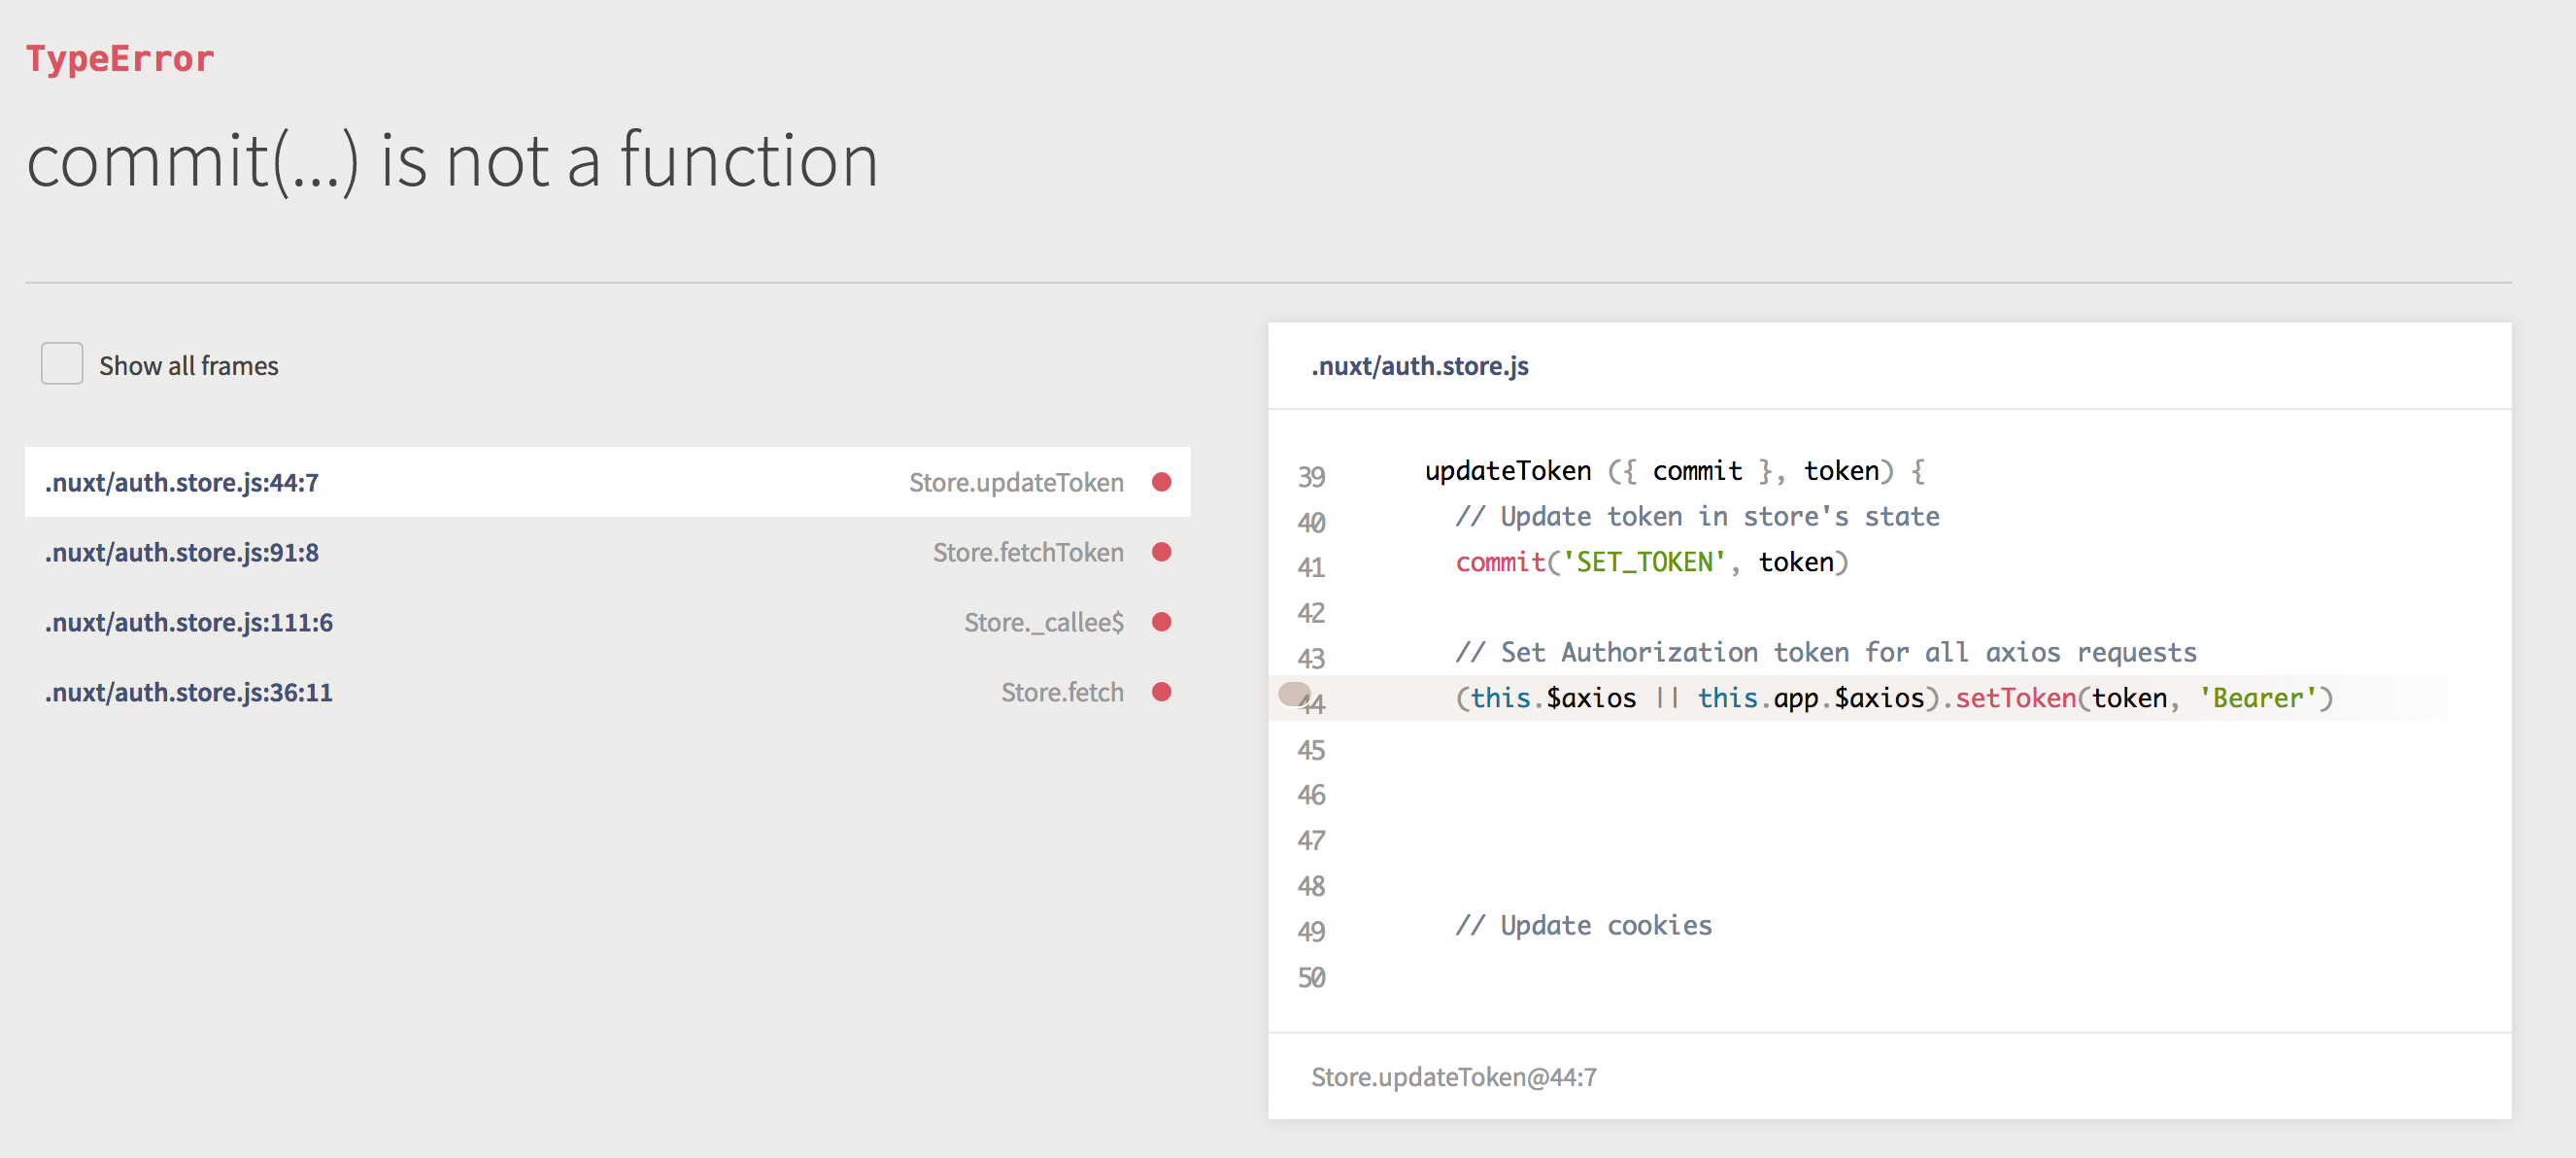2576x1158 pixels.
Task: Click red dot beside Store.updateToken
Action: click(x=1161, y=482)
